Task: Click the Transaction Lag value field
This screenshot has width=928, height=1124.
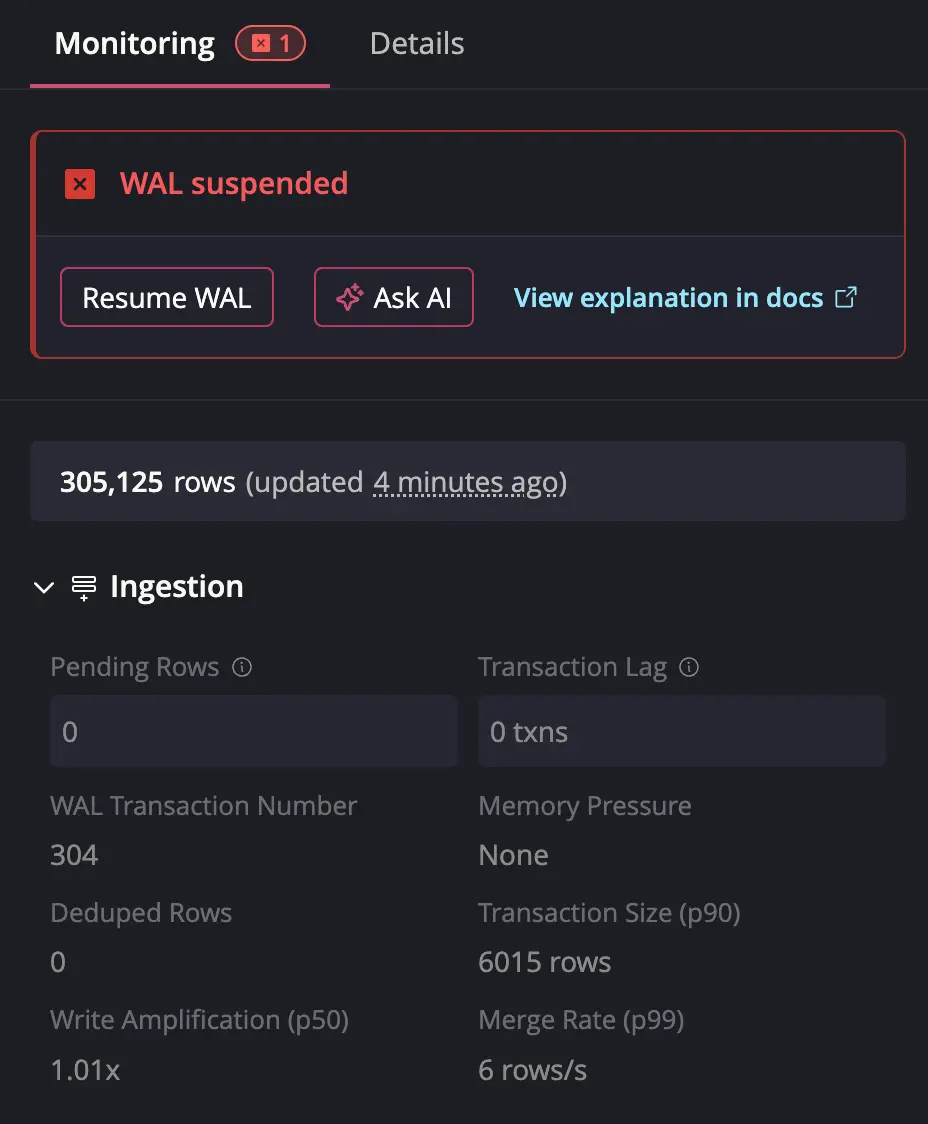Action: [x=682, y=732]
